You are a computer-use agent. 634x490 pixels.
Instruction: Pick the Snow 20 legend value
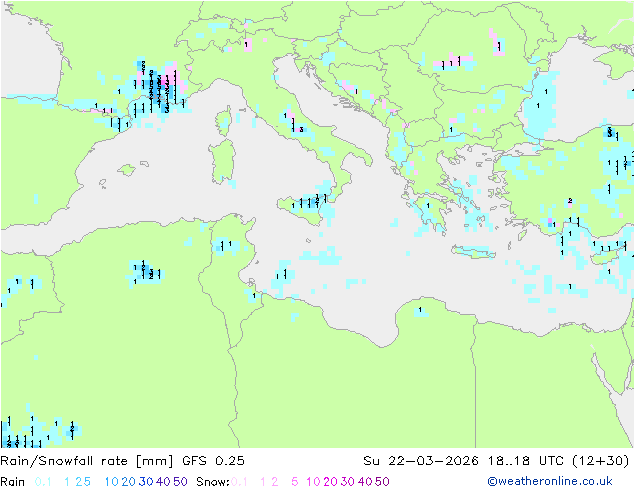(x=330, y=482)
